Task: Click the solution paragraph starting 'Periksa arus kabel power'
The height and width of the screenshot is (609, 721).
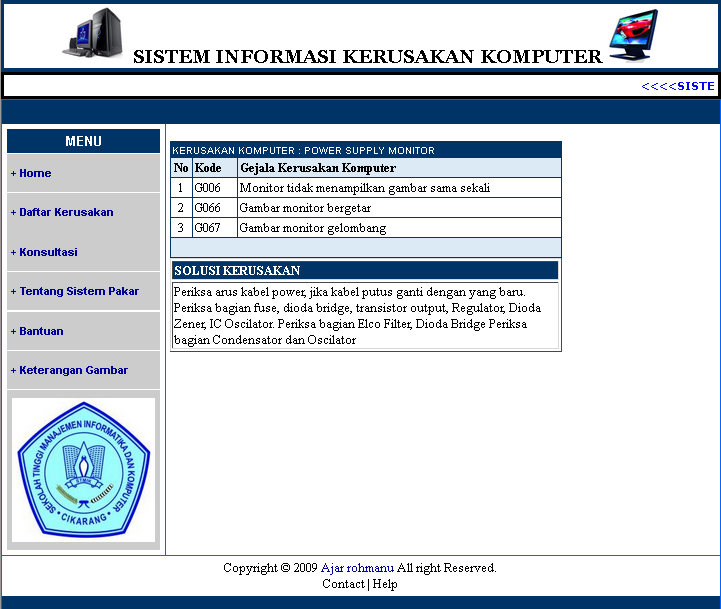Action: (x=366, y=316)
